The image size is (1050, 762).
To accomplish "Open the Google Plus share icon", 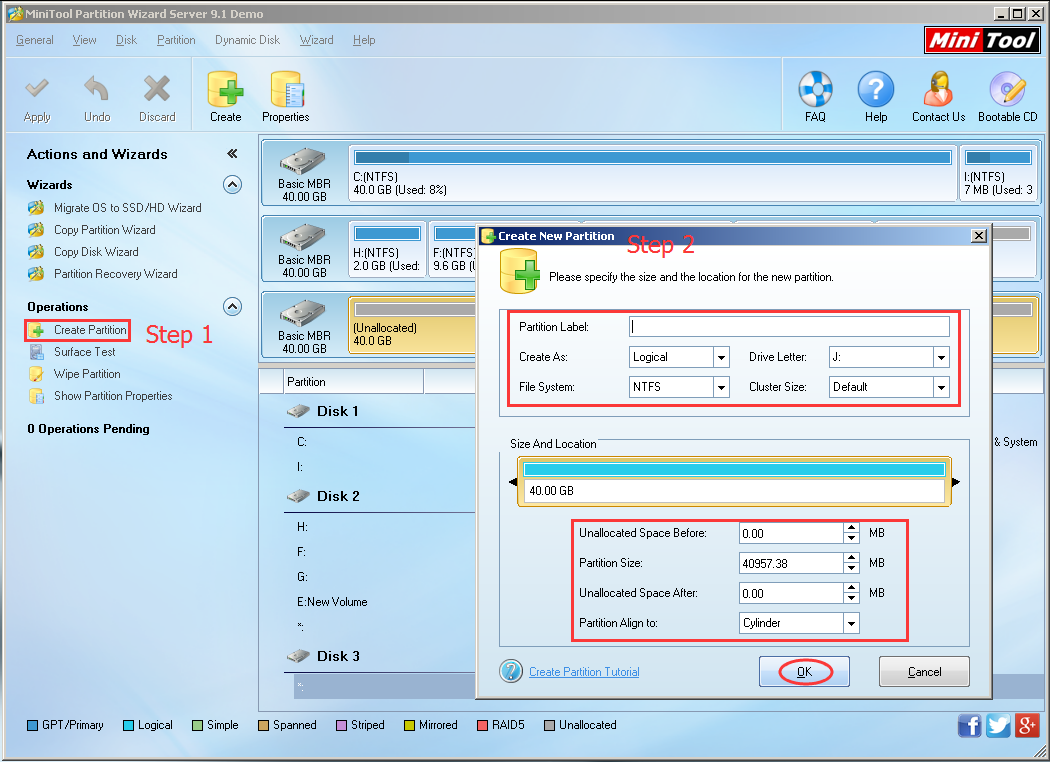I will (x=1027, y=725).
